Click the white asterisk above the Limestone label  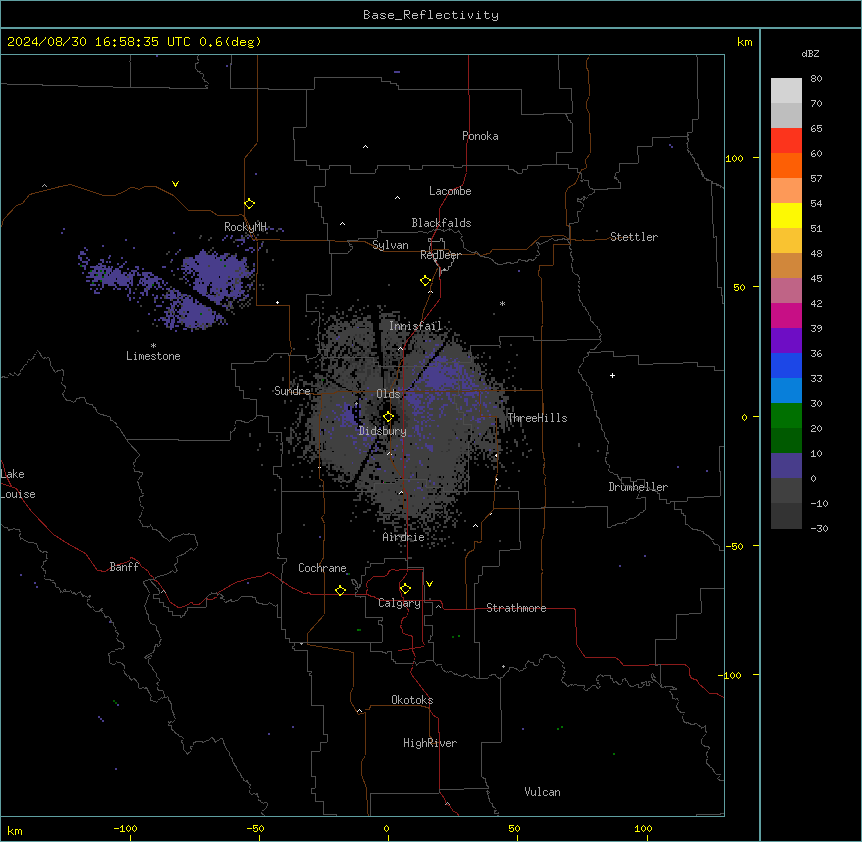(153, 346)
